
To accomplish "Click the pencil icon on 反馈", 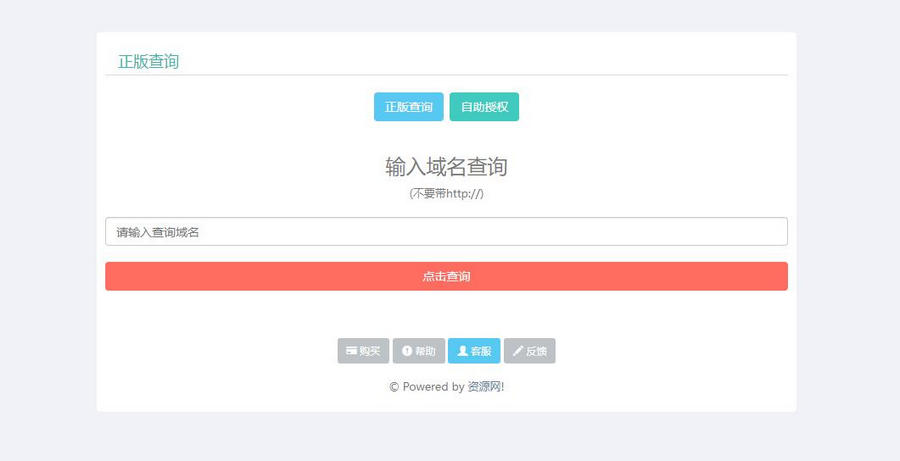I will [518, 351].
